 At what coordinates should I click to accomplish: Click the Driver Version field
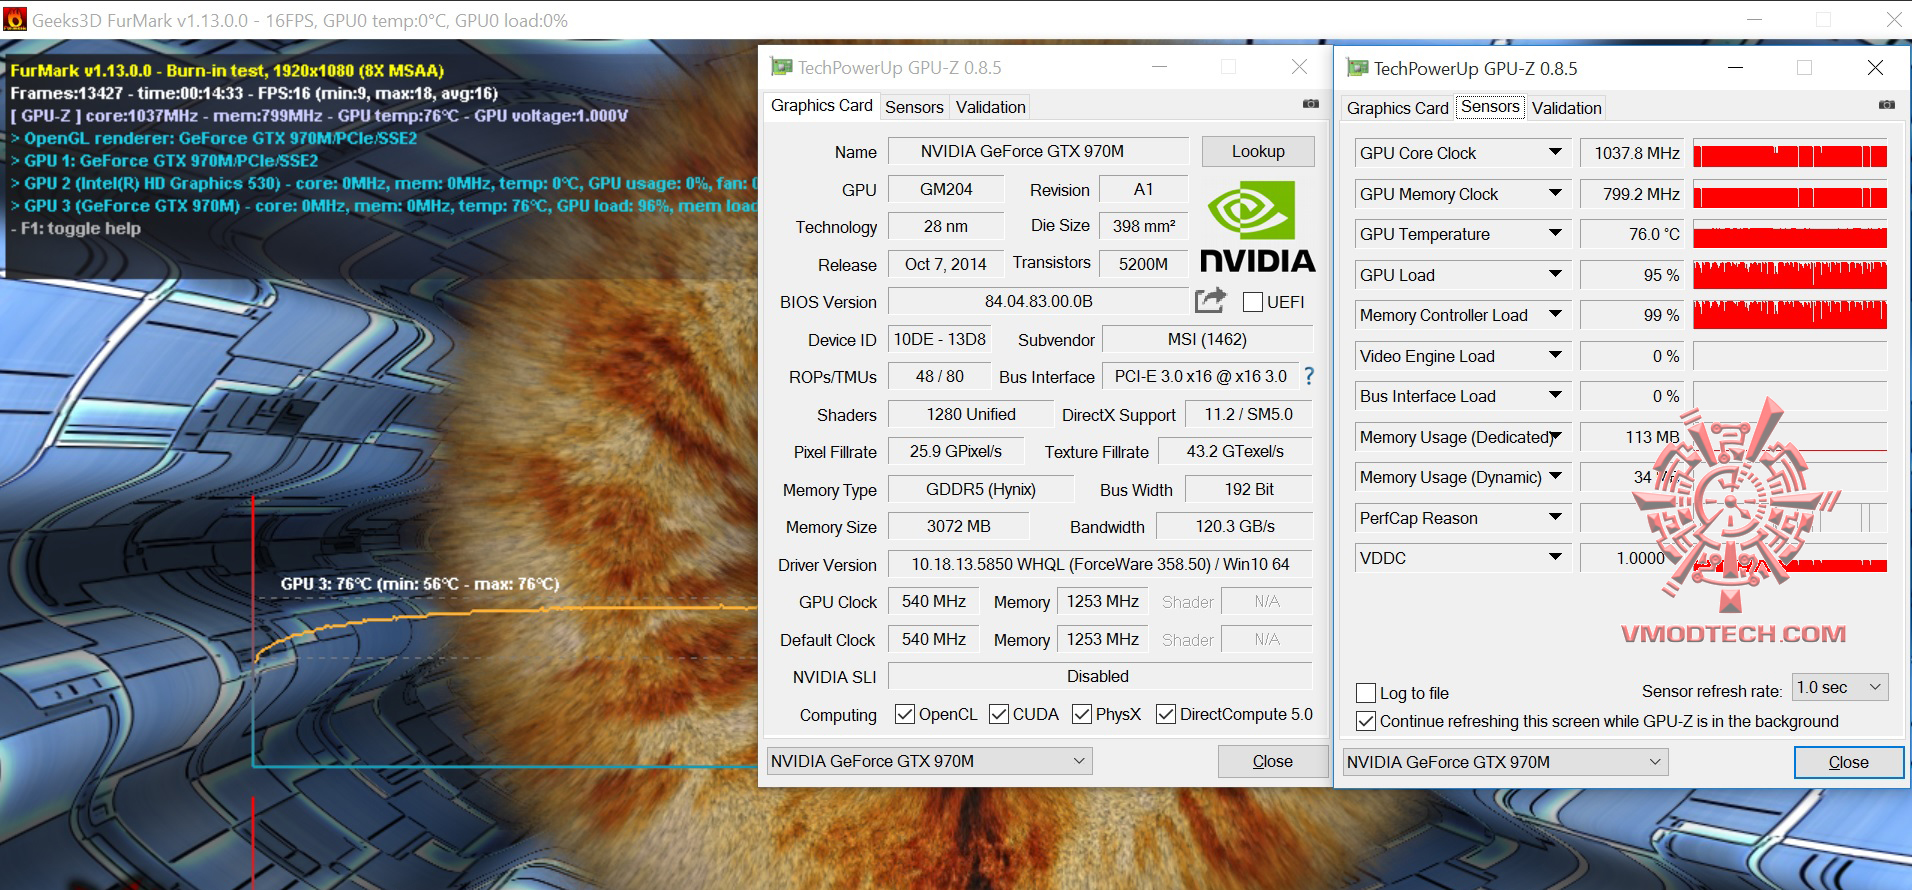coord(1100,564)
